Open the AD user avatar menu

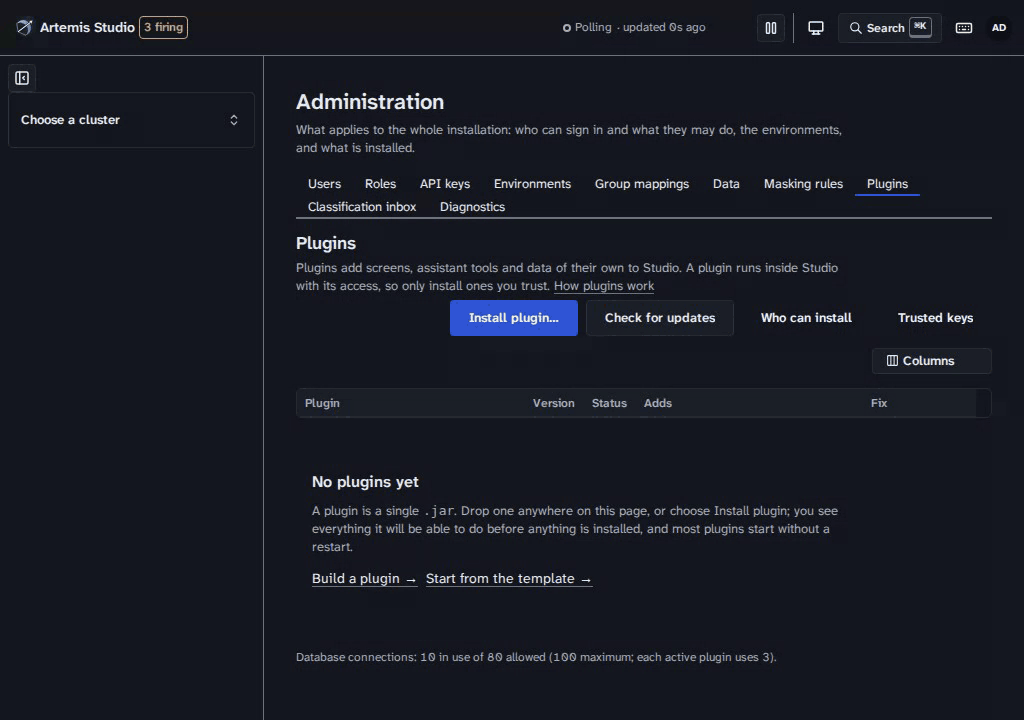[999, 28]
